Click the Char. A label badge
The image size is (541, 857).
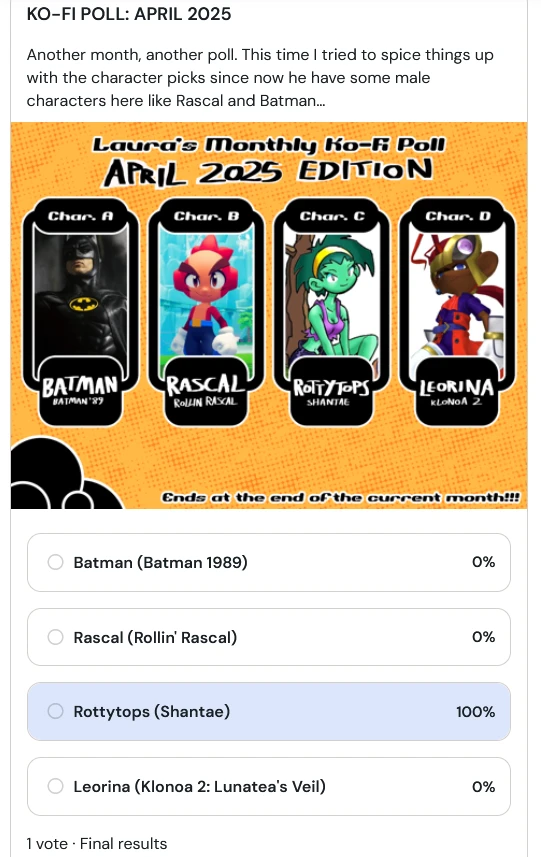(81, 216)
